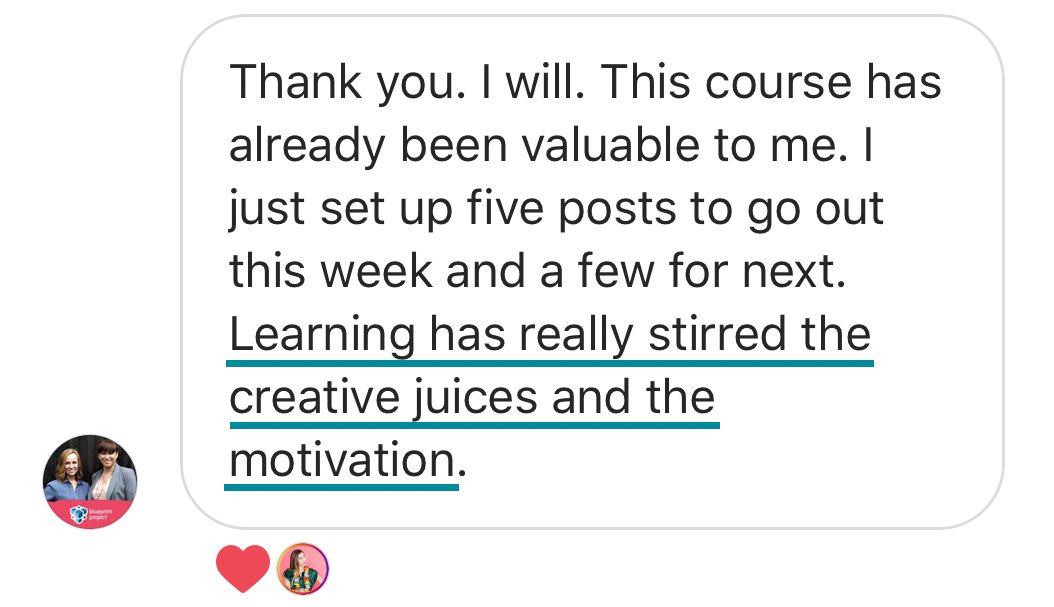Viewport: 1054px width, 607px height.
Task: Click the words "to me." in the second line
Action: coord(810,145)
